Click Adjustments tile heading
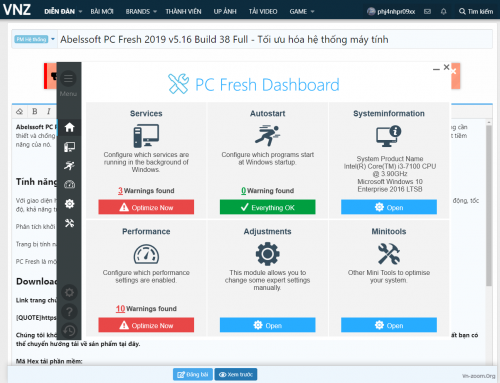Image resolution: width=500 pixels, height=383 pixels. 267,232
